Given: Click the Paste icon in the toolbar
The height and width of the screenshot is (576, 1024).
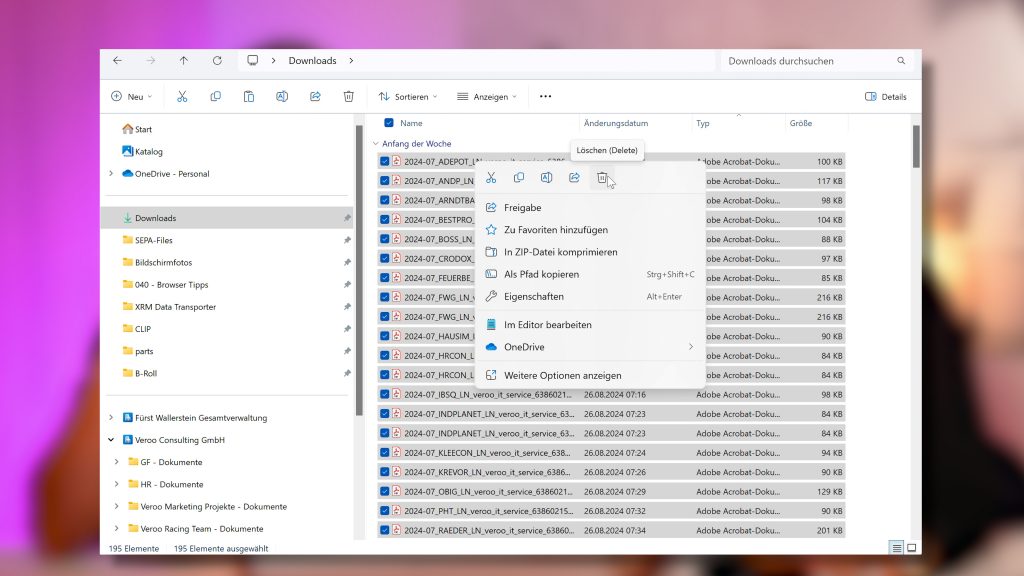Looking at the screenshot, I should click(248, 96).
